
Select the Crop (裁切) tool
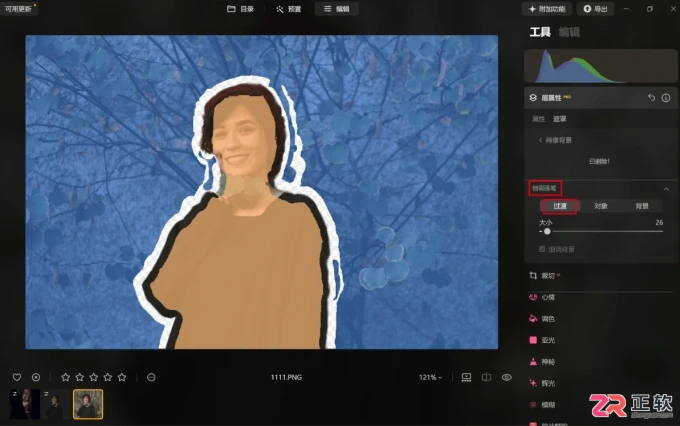543,275
